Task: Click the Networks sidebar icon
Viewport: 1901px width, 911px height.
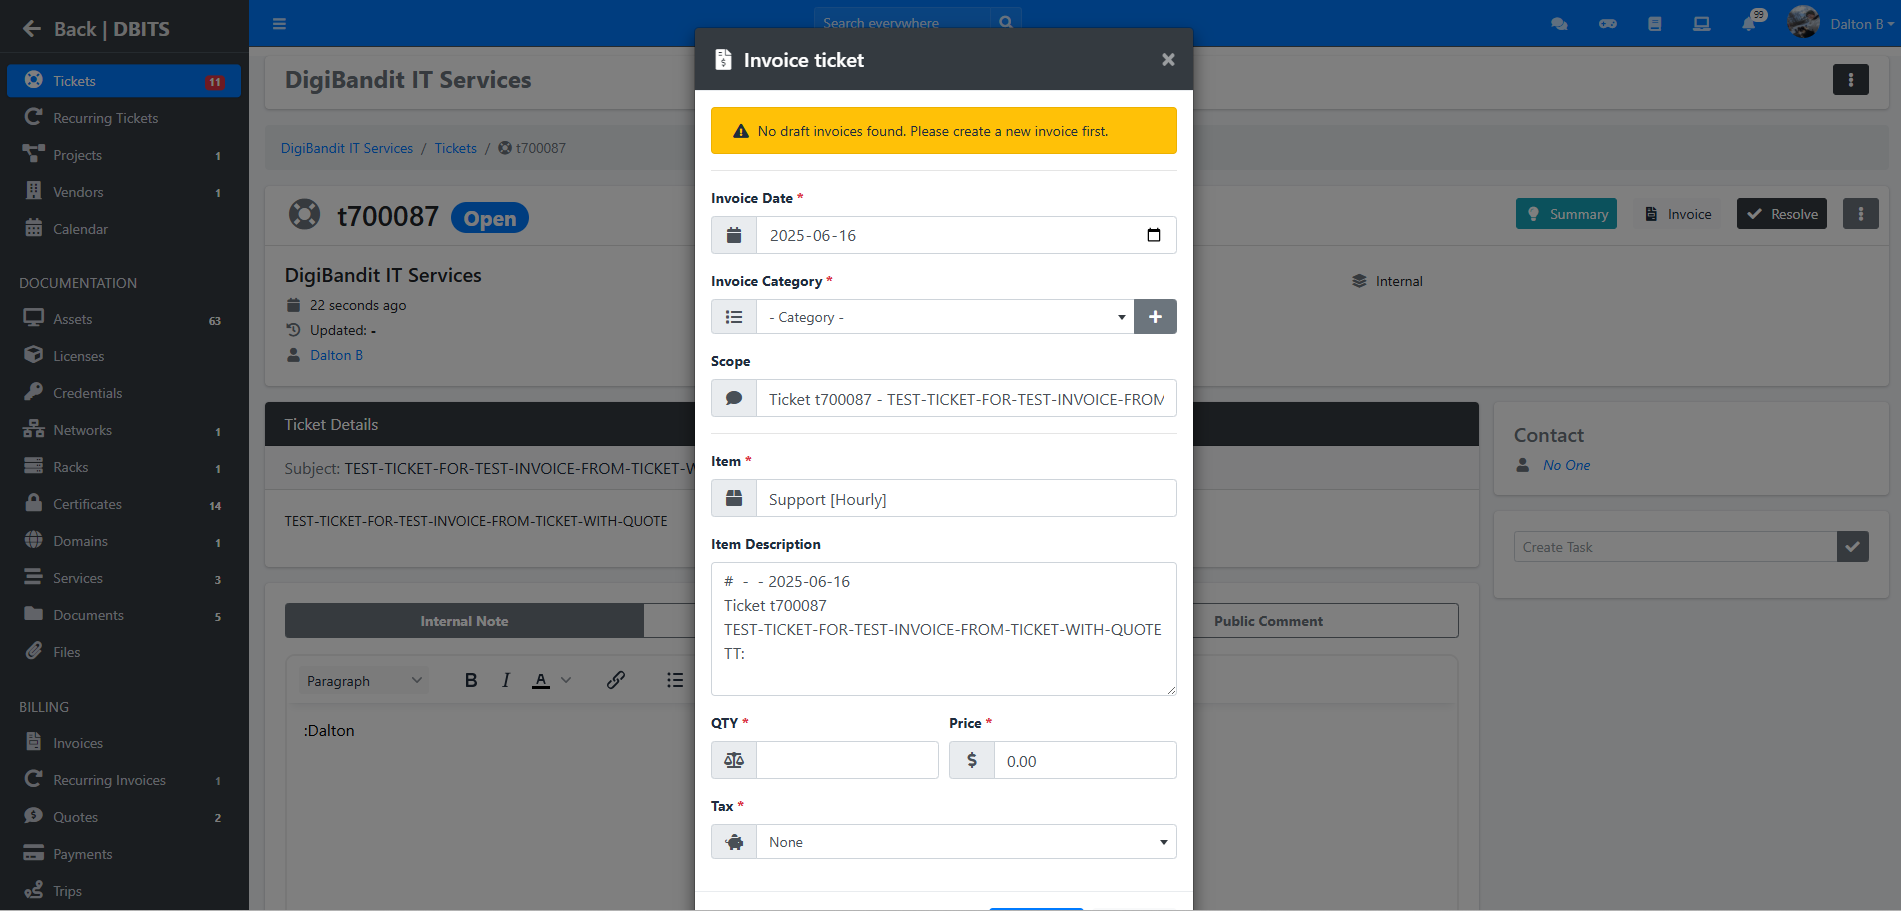Action: click(34, 429)
